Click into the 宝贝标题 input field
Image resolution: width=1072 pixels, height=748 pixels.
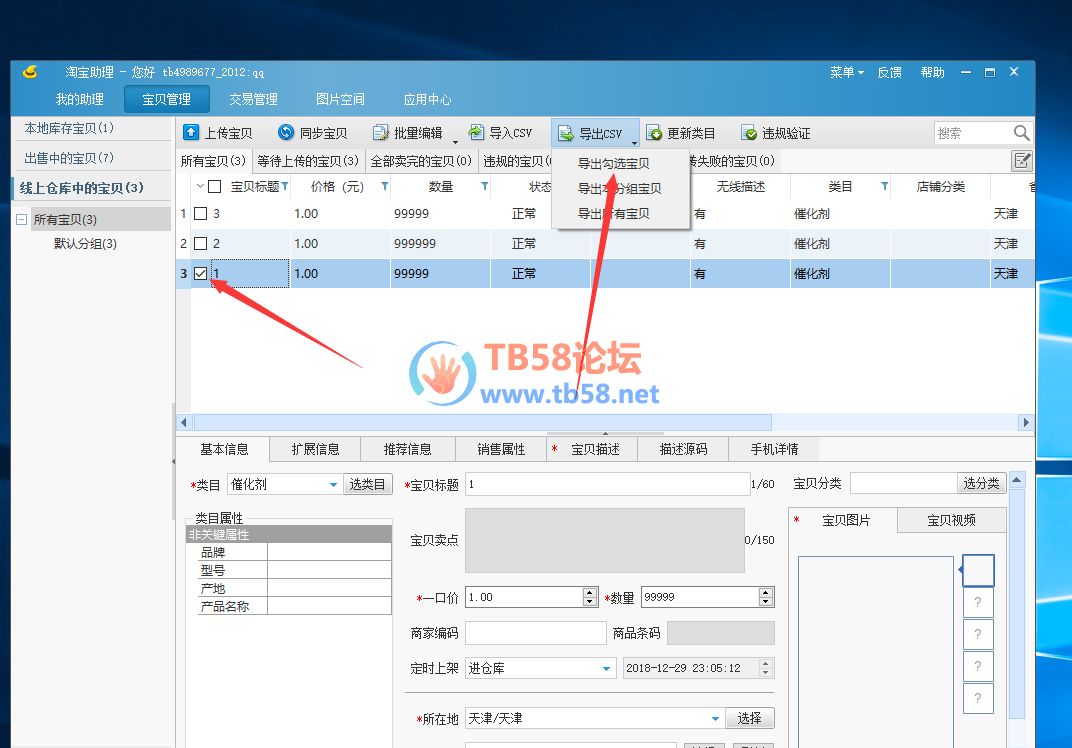[607, 484]
